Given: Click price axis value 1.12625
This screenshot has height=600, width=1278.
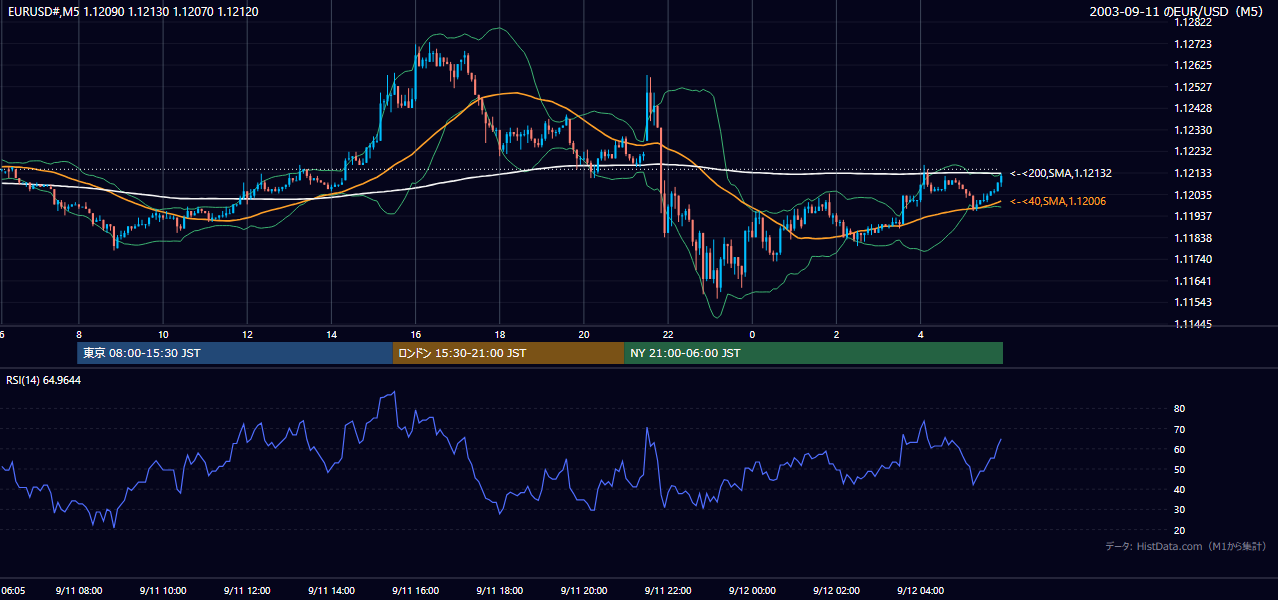Looking at the screenshot, I should click(1193, 65).
